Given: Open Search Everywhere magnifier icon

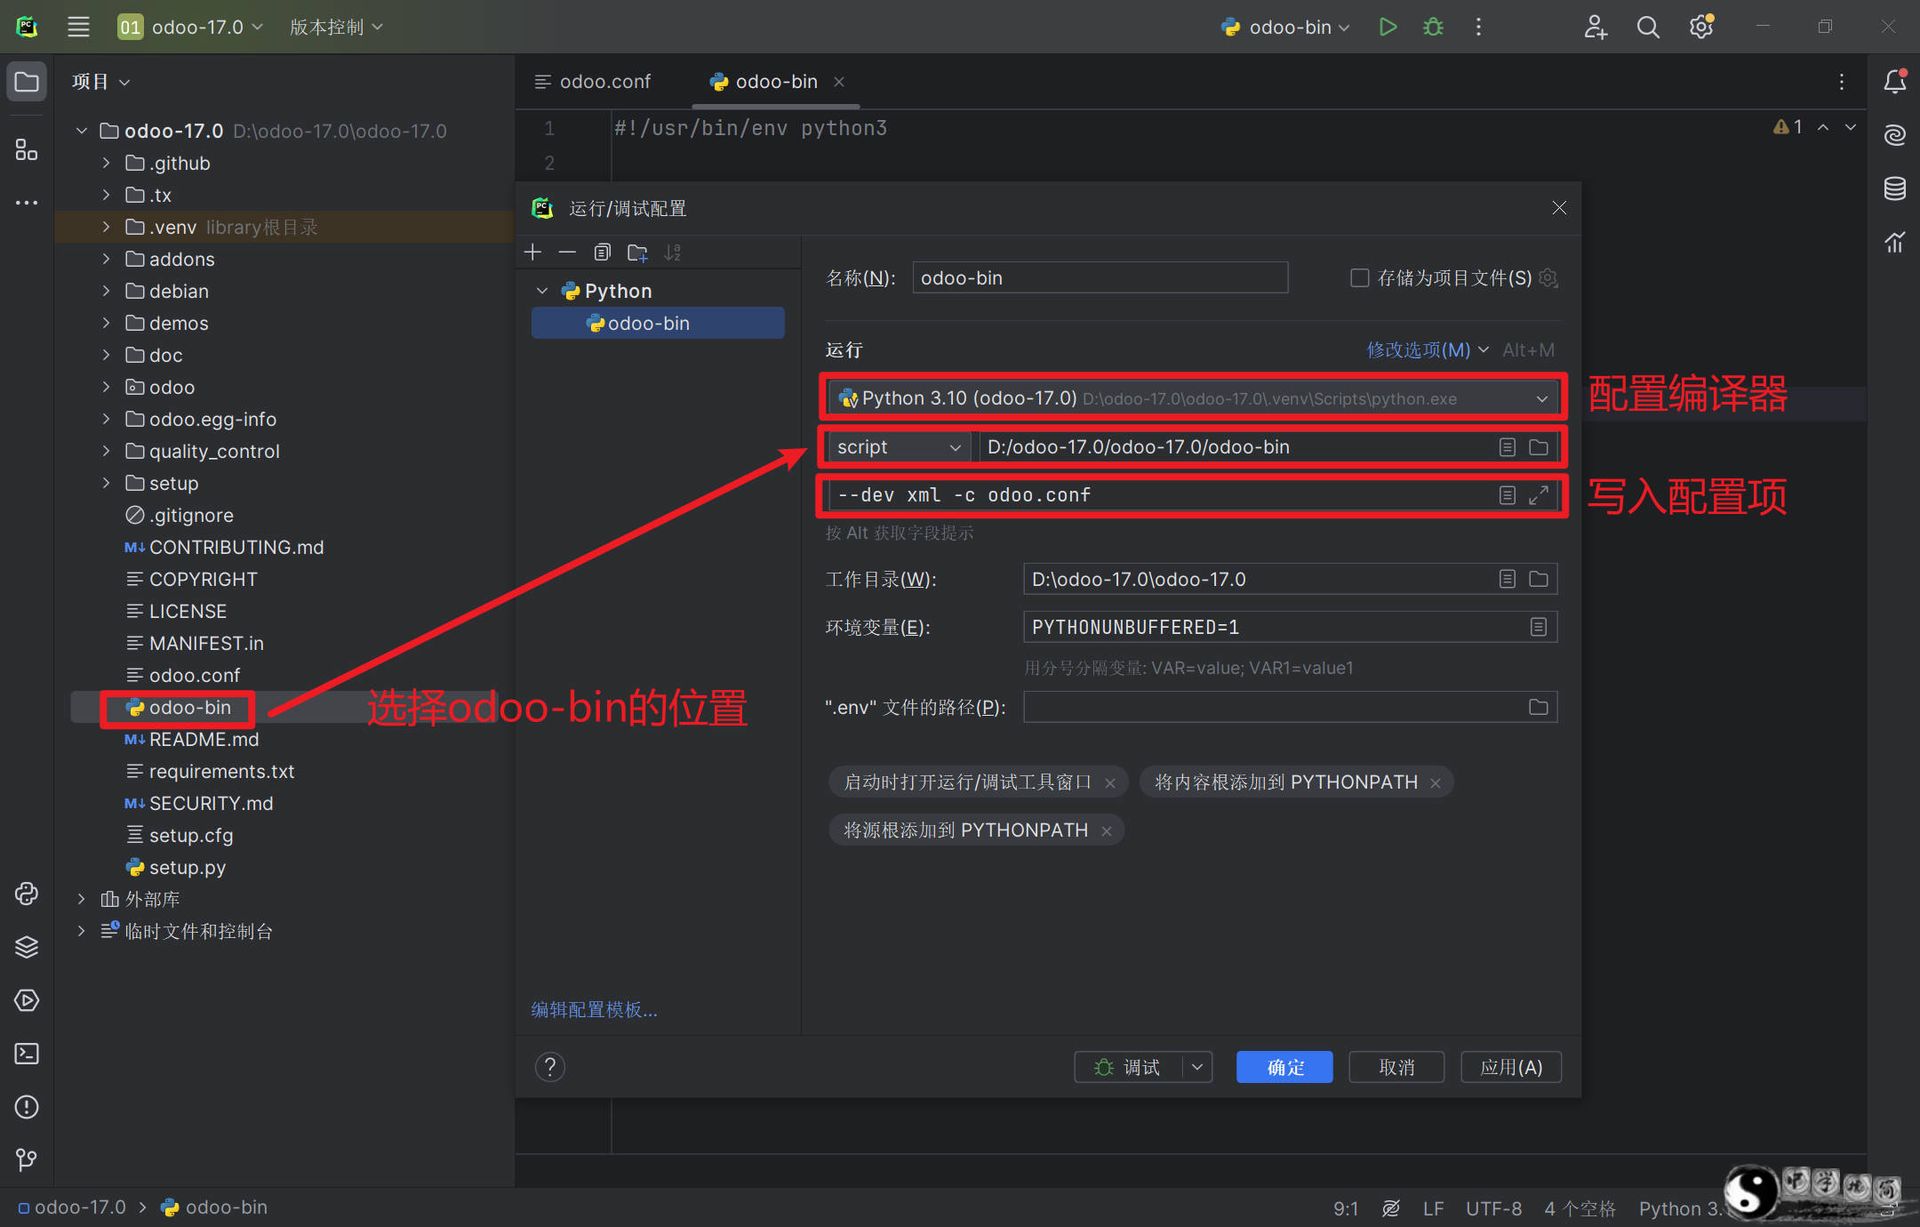Looking at the screenshot, I should click(x=1648, y=27).
